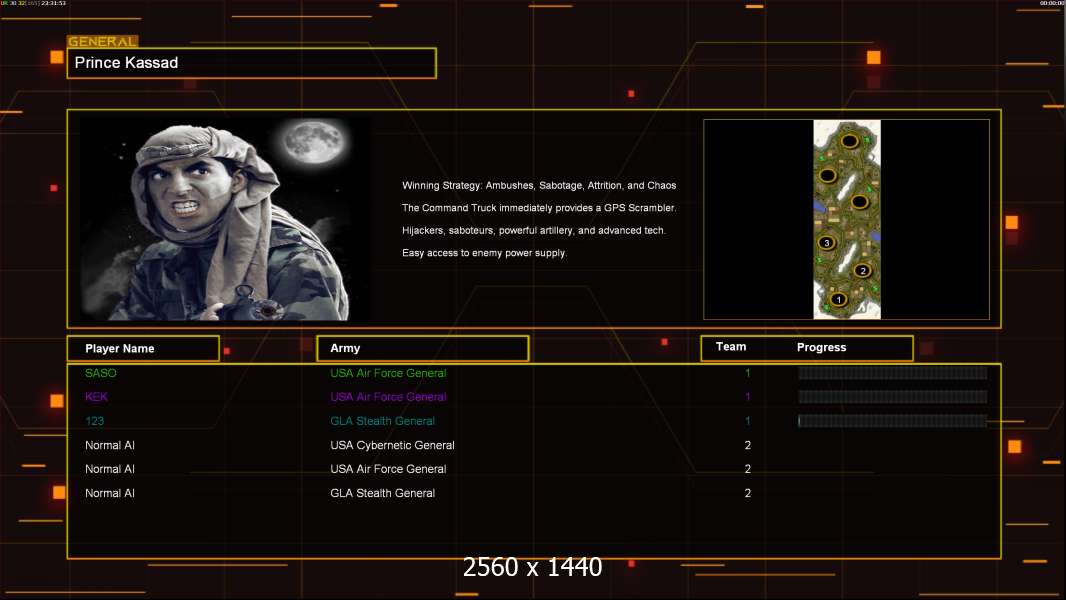
Task: Click the 'Easy access to enemy power supply' line
Action: click(x=484, y=253)
